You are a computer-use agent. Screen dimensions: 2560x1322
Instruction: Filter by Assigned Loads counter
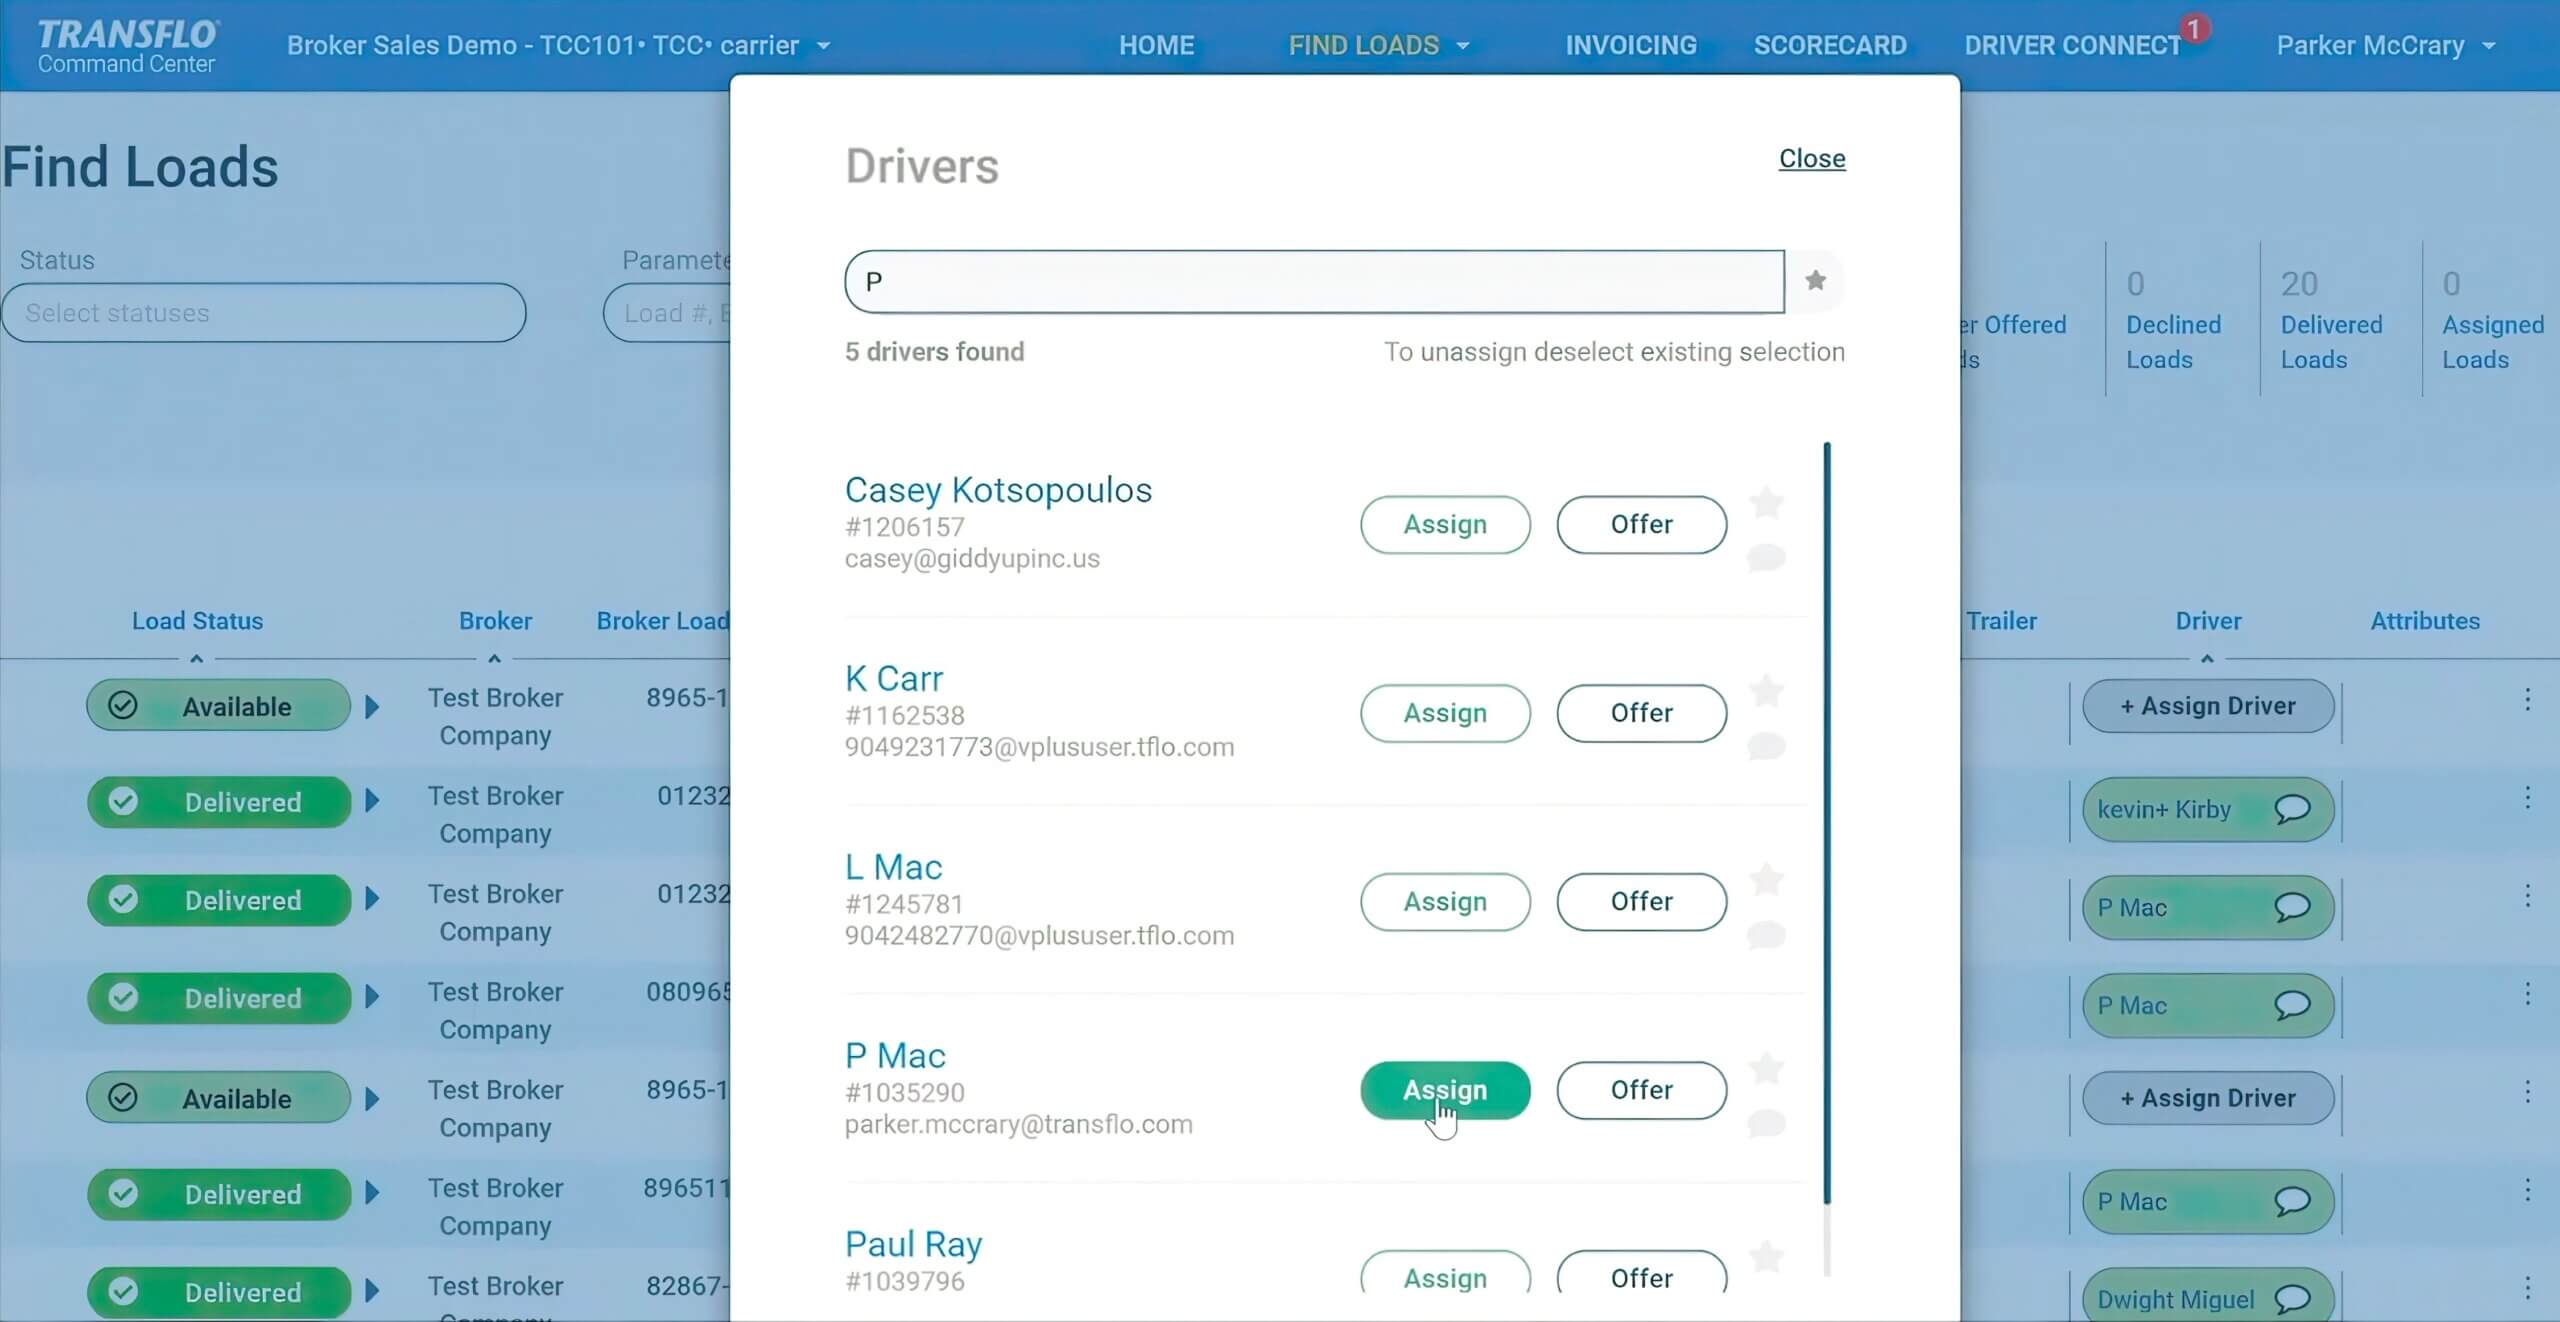2492,320
